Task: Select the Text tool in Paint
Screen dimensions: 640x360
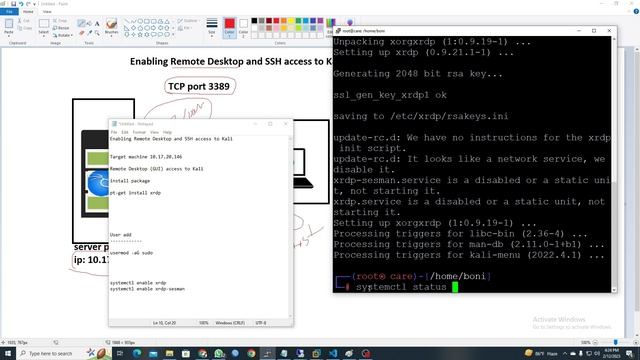Action: point(97,23)
